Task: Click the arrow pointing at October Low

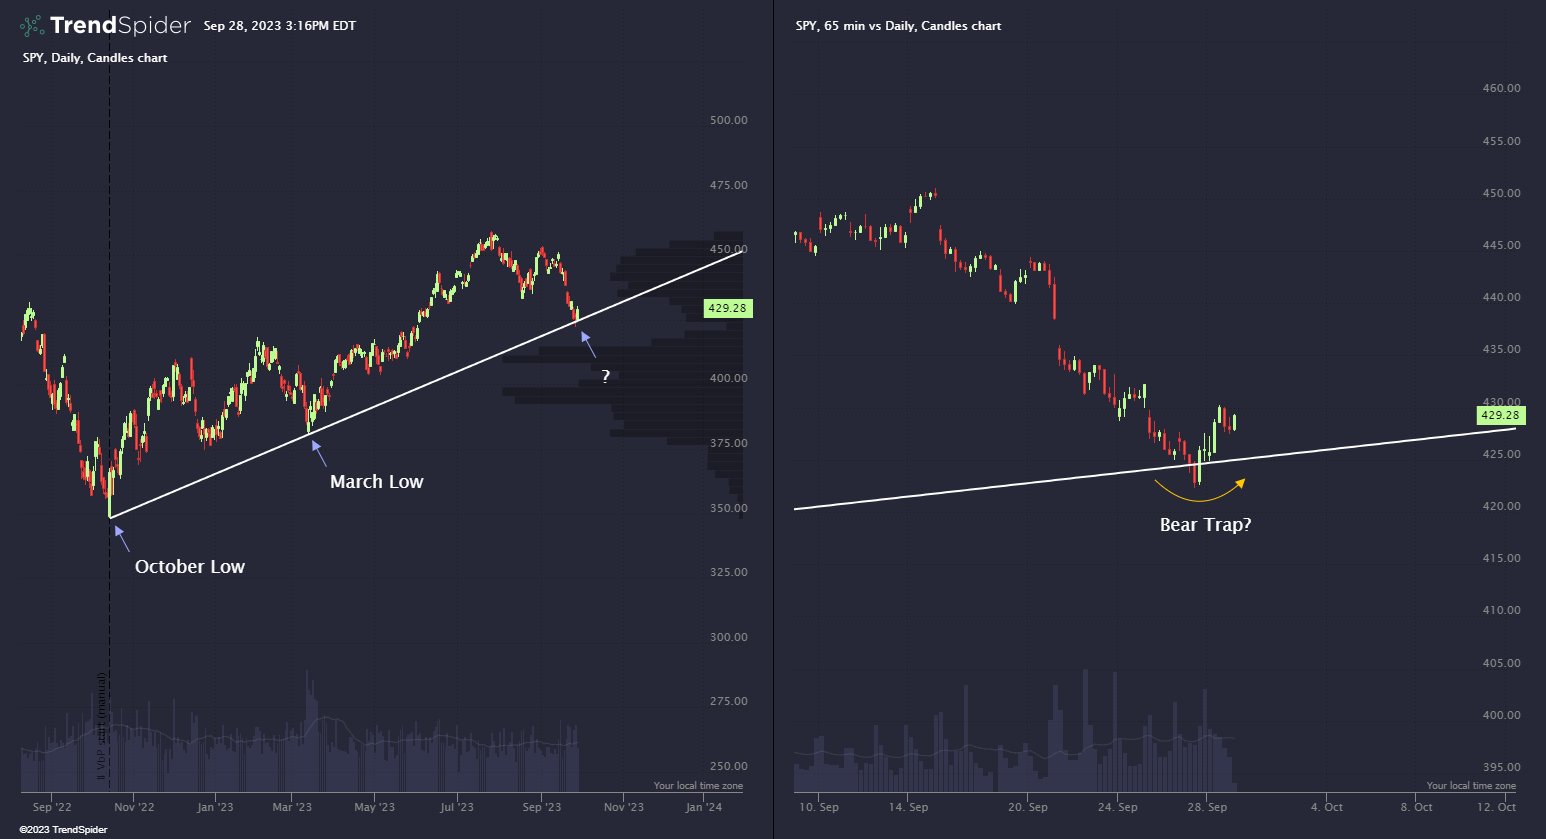Action: click(122, 538)
